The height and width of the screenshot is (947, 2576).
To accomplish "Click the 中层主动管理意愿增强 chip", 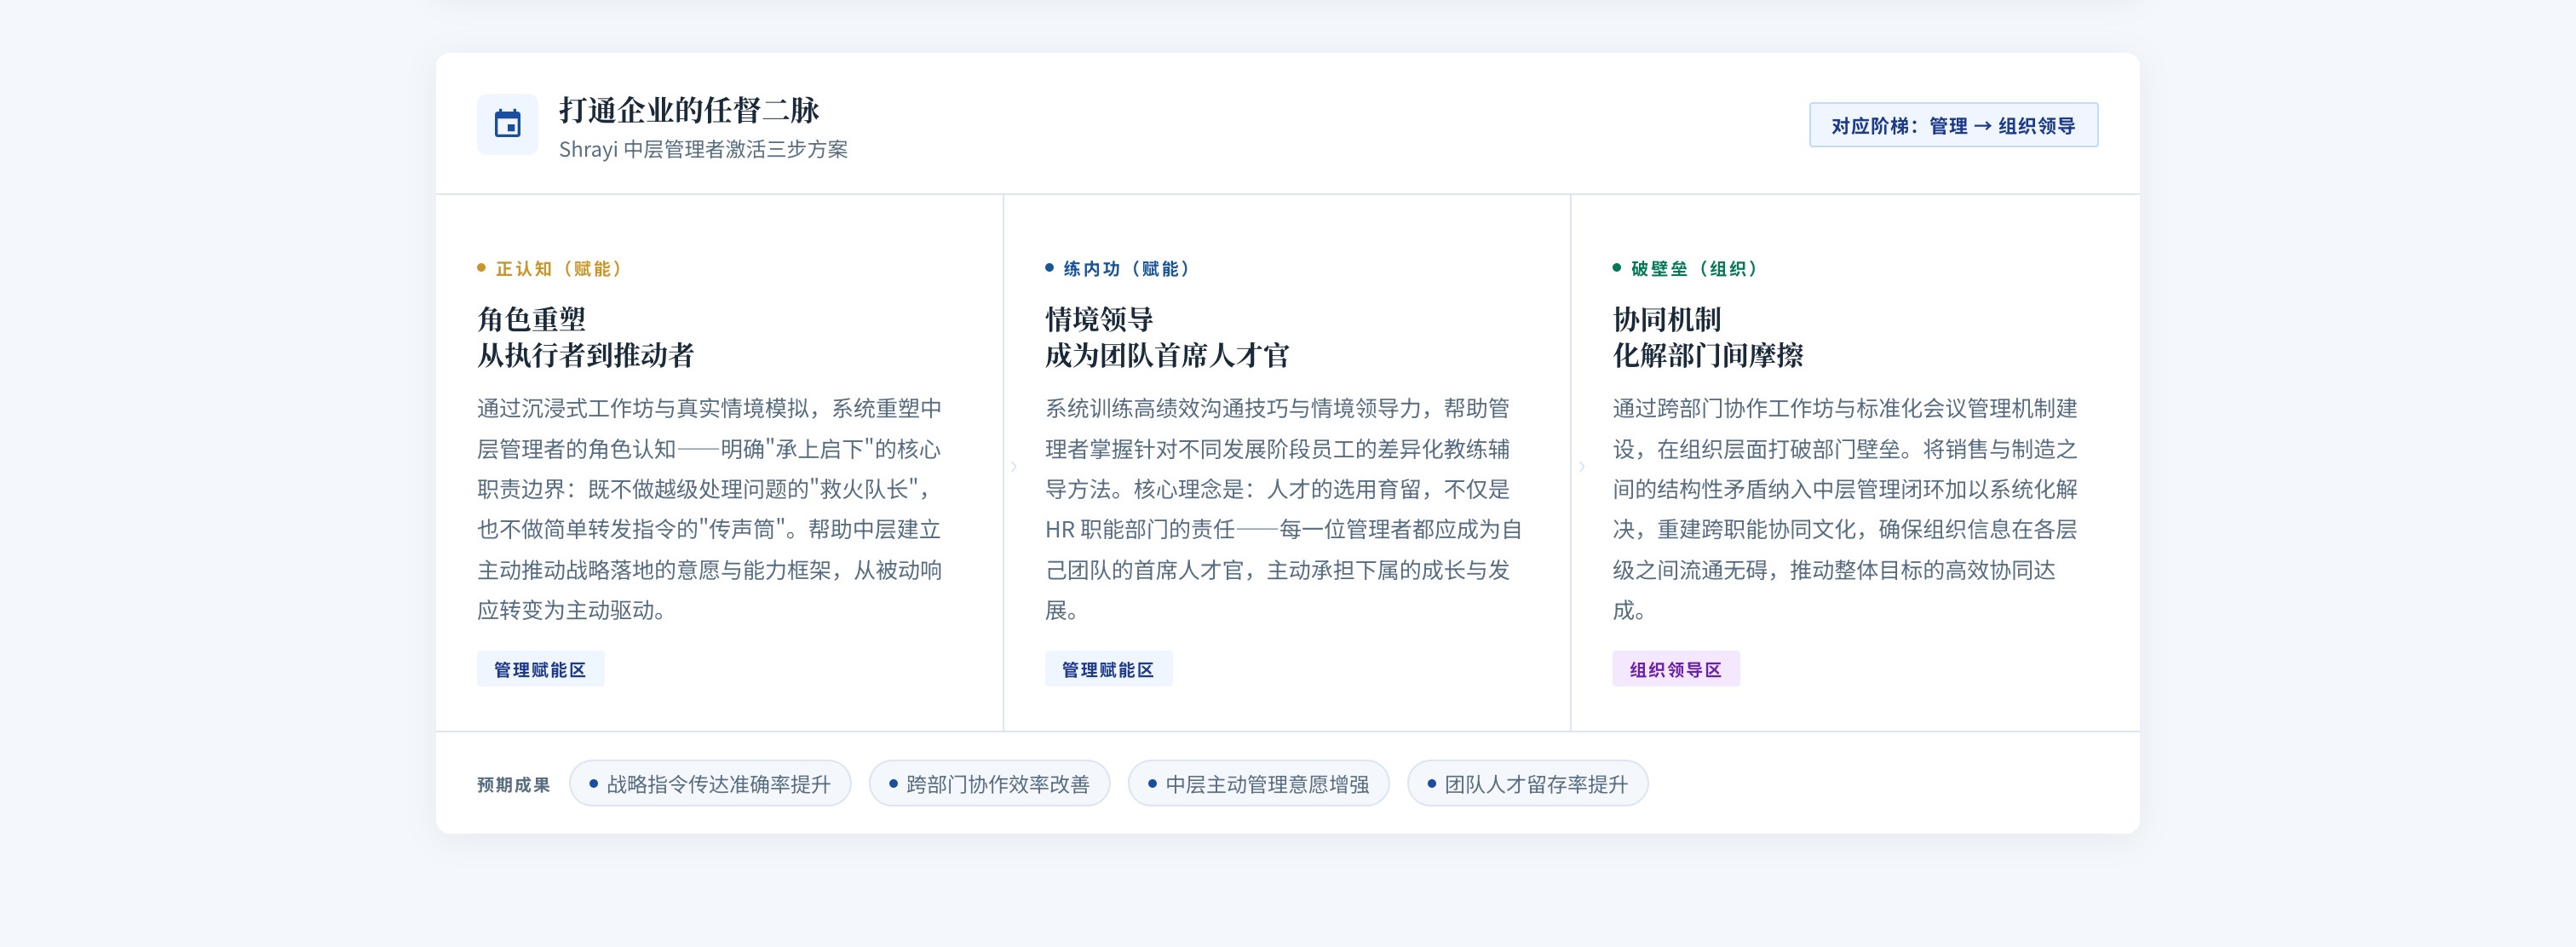I will pyautogui.click(x=1257, y=784).
